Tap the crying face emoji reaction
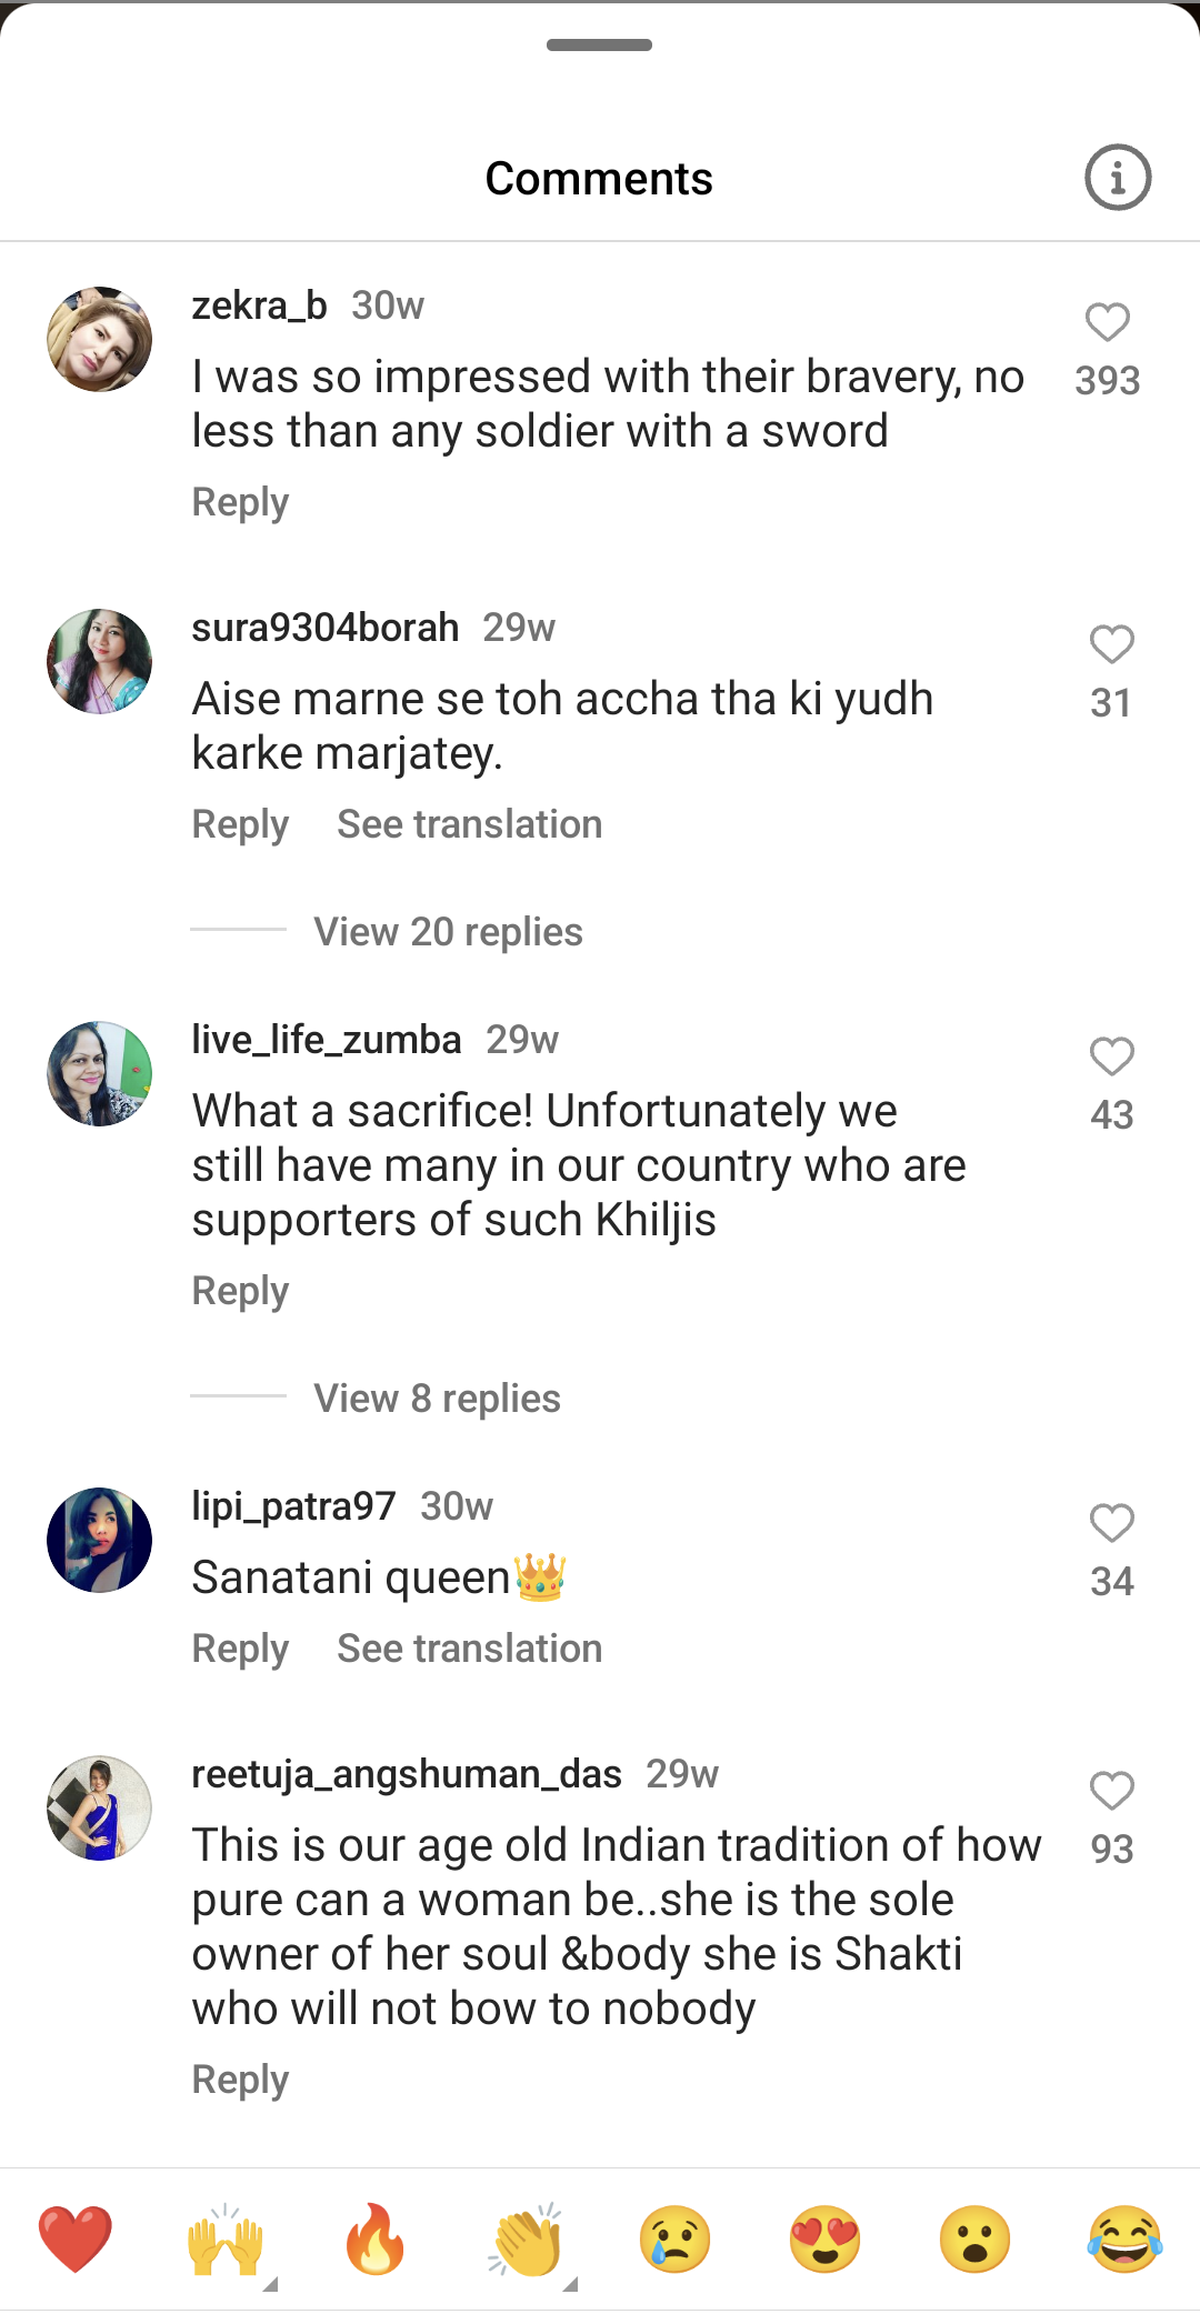The height and width of the screenshot is (2324, 1200). 675,2240
